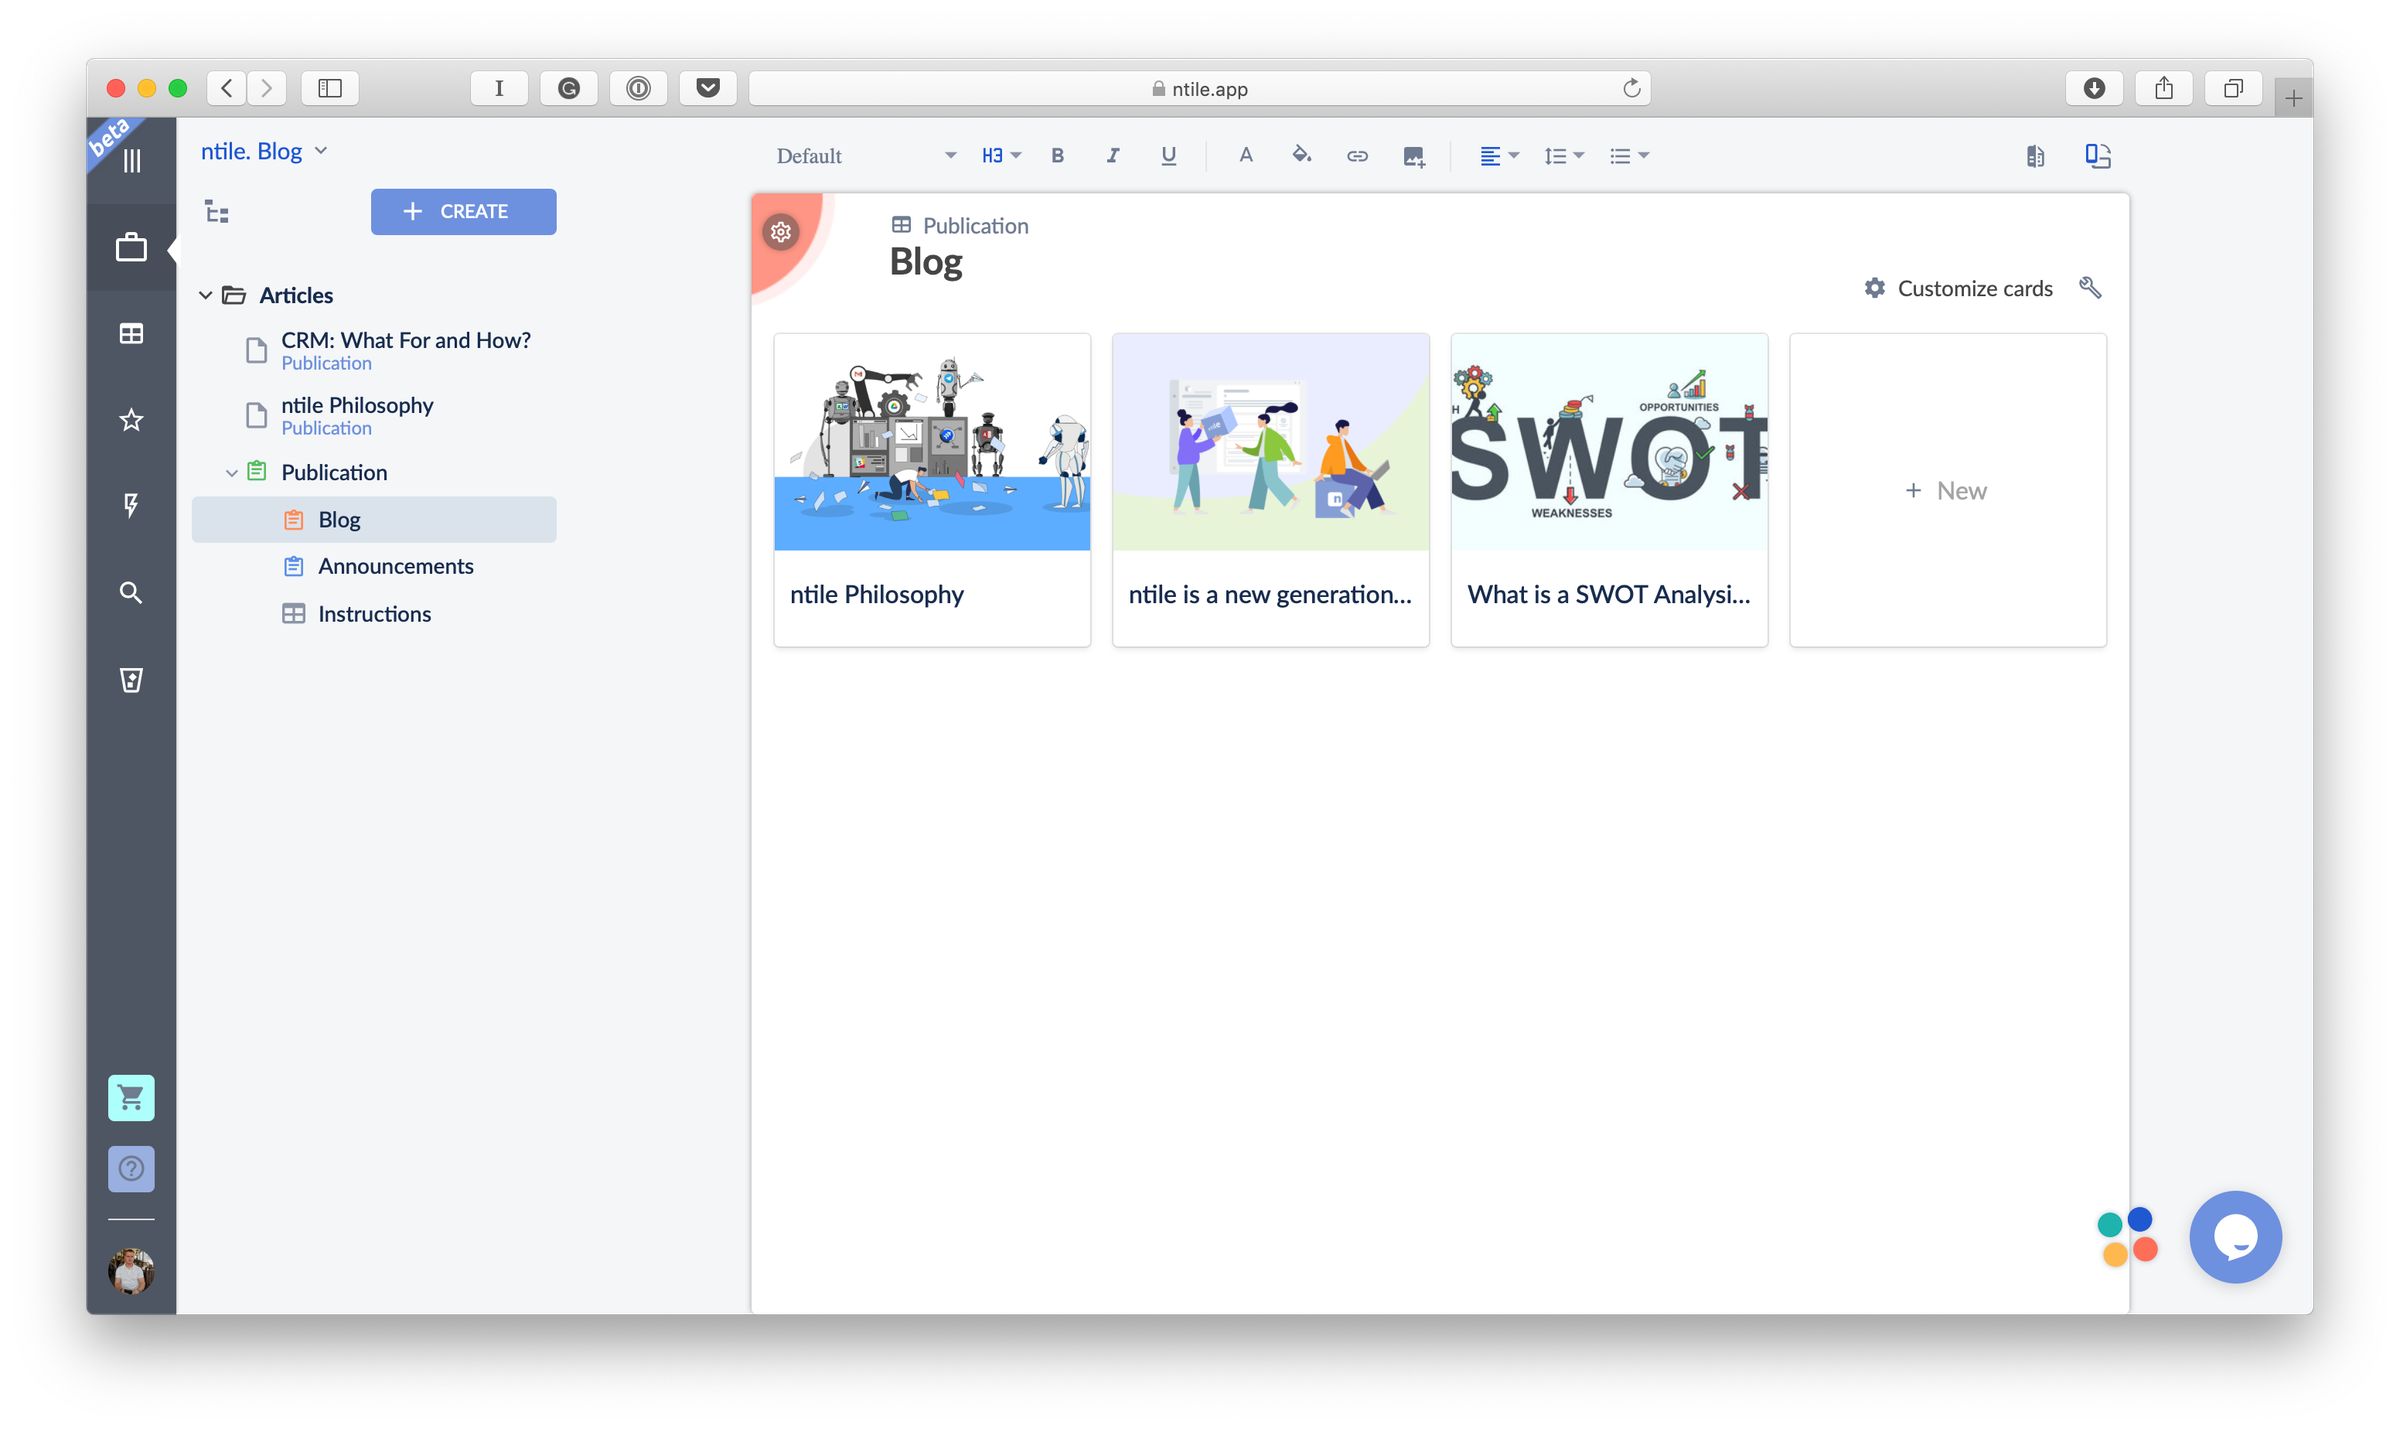This screenshot has width=2400, height=1429.
Task: Select Blog in the tree
Action: point(374,520)
